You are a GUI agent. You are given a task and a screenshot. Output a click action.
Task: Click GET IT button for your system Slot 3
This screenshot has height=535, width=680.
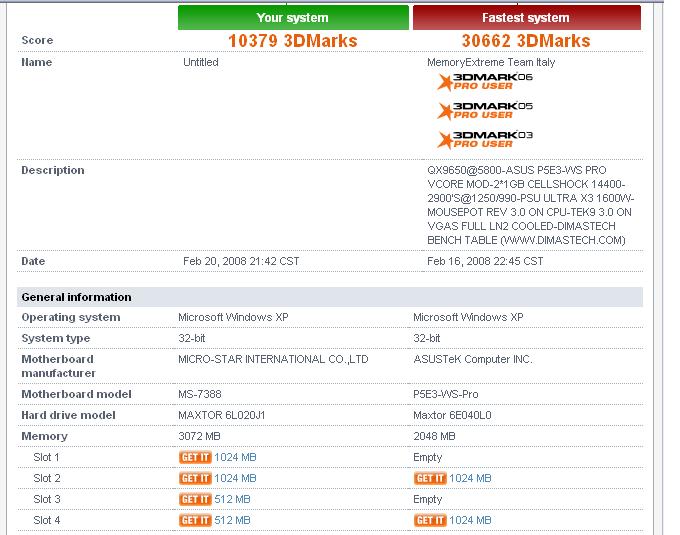[x=195, y=499]
